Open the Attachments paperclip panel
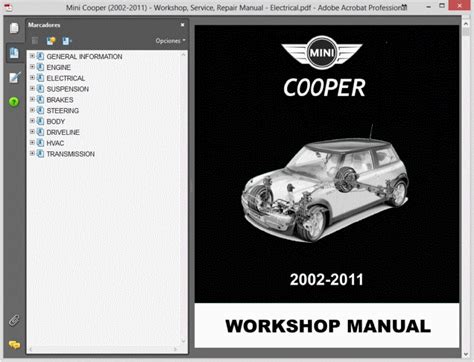The width and height of the screenshot is (474, 362). [x=14, y=320]
